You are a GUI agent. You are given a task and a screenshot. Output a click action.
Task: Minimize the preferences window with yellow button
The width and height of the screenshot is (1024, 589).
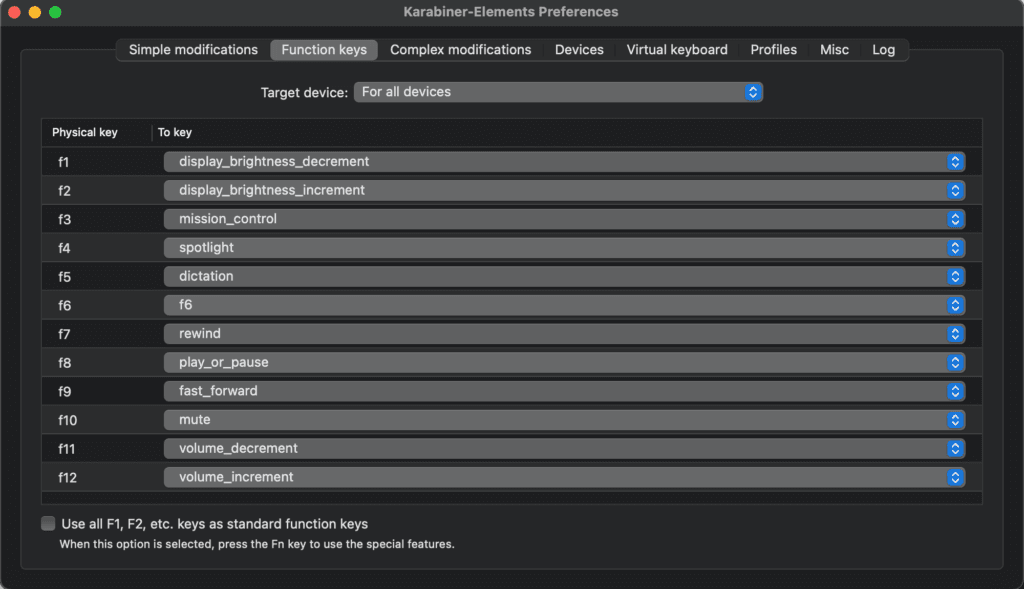coord(35,12)
